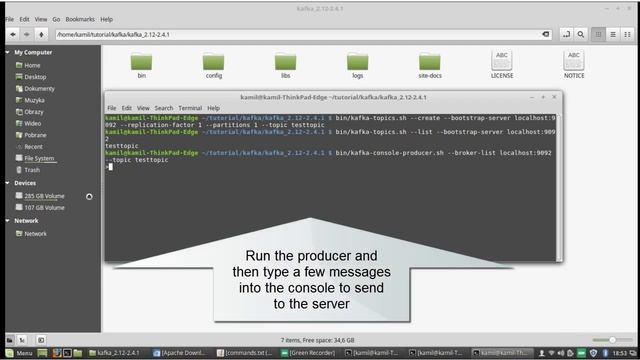Click the show desktop icon in the taskbar

coord(42,353)
